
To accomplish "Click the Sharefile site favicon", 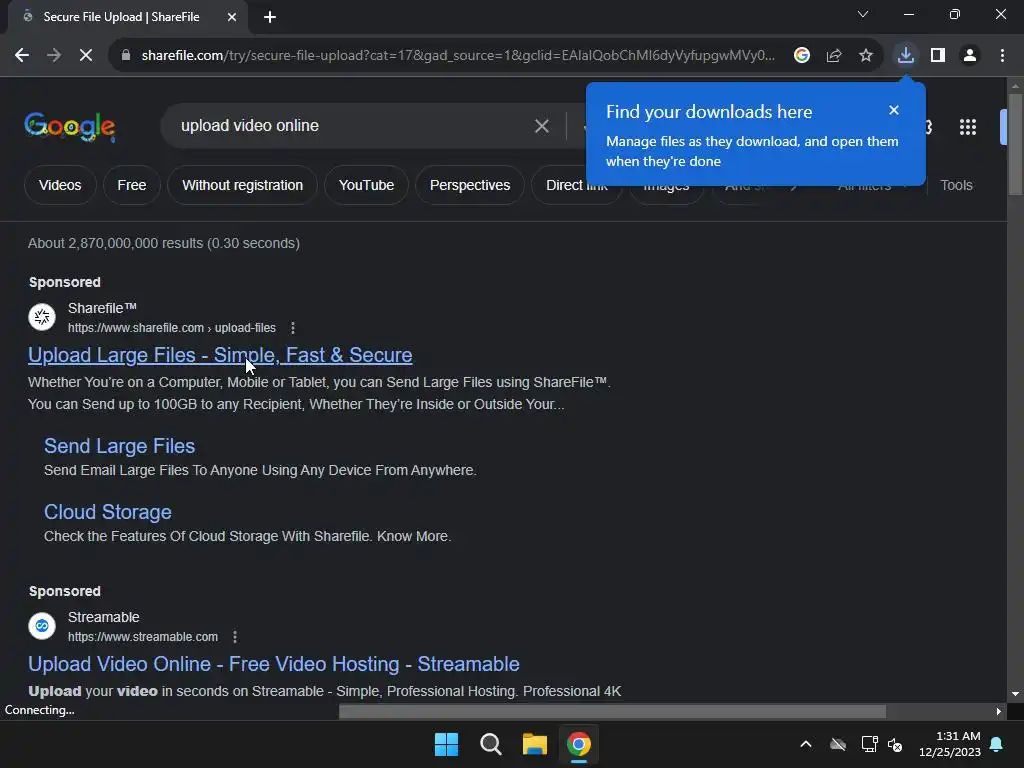I will (42, 317).
